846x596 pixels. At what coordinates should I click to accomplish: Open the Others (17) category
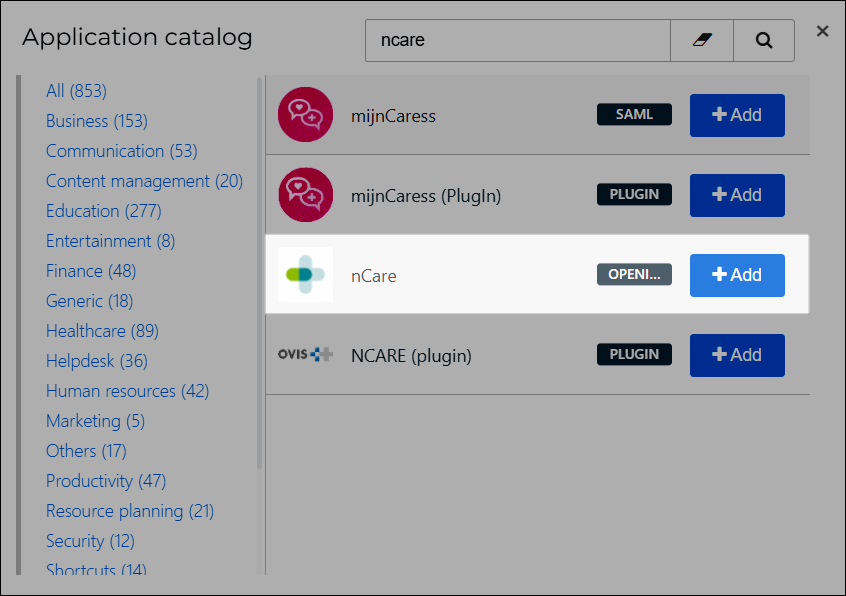(x=86, y=451)
